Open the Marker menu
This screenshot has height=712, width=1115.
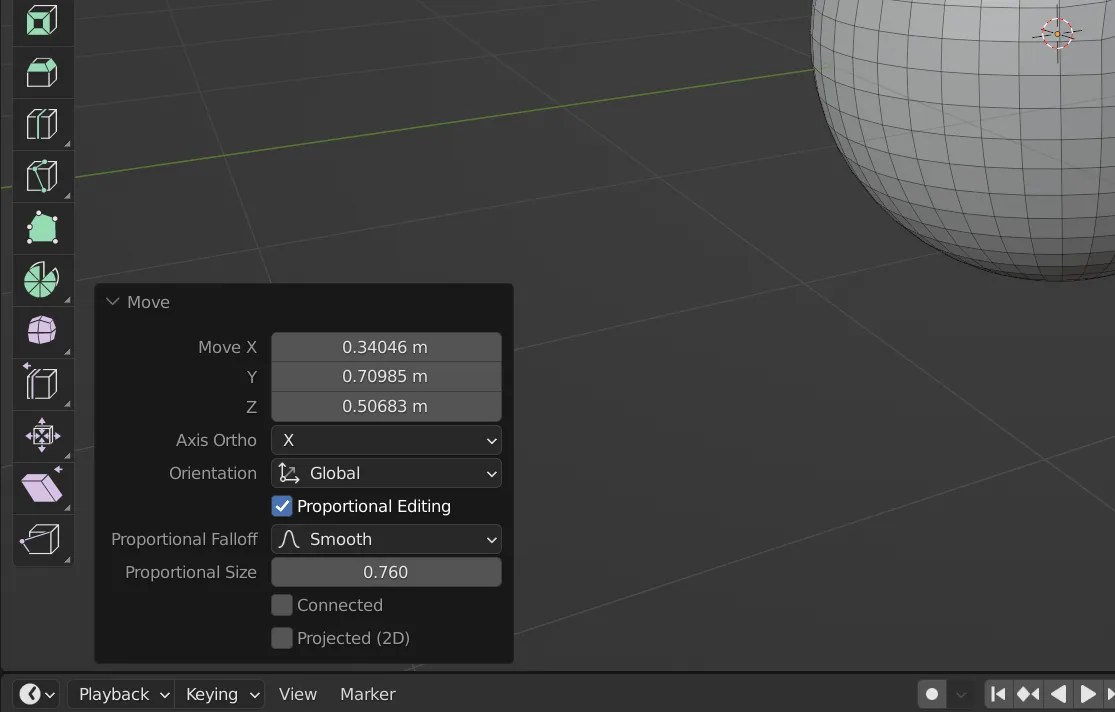click(x=367, y=693)
